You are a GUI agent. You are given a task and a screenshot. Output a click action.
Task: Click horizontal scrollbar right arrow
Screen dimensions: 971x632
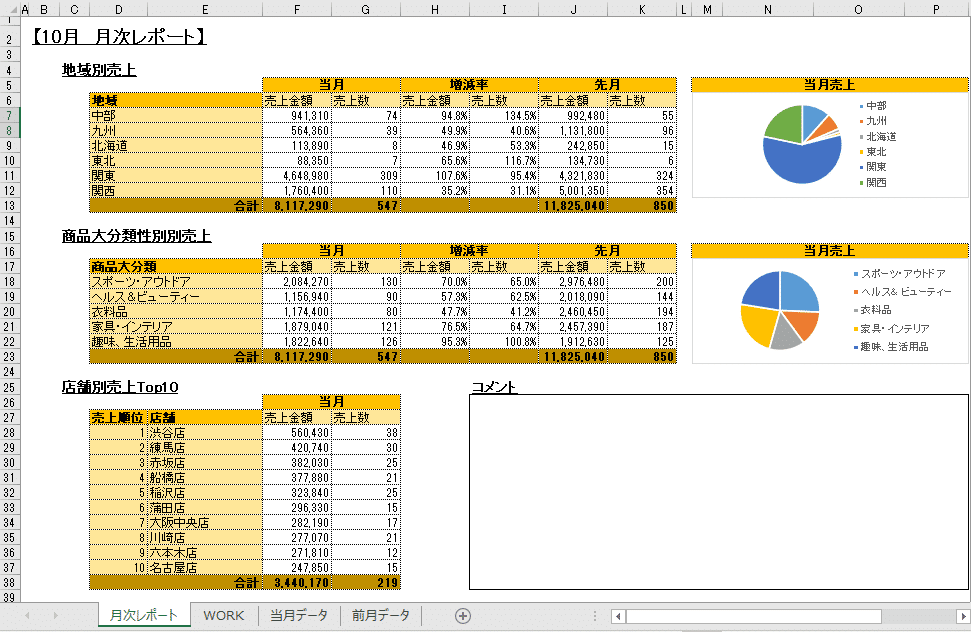coord(963,616)
